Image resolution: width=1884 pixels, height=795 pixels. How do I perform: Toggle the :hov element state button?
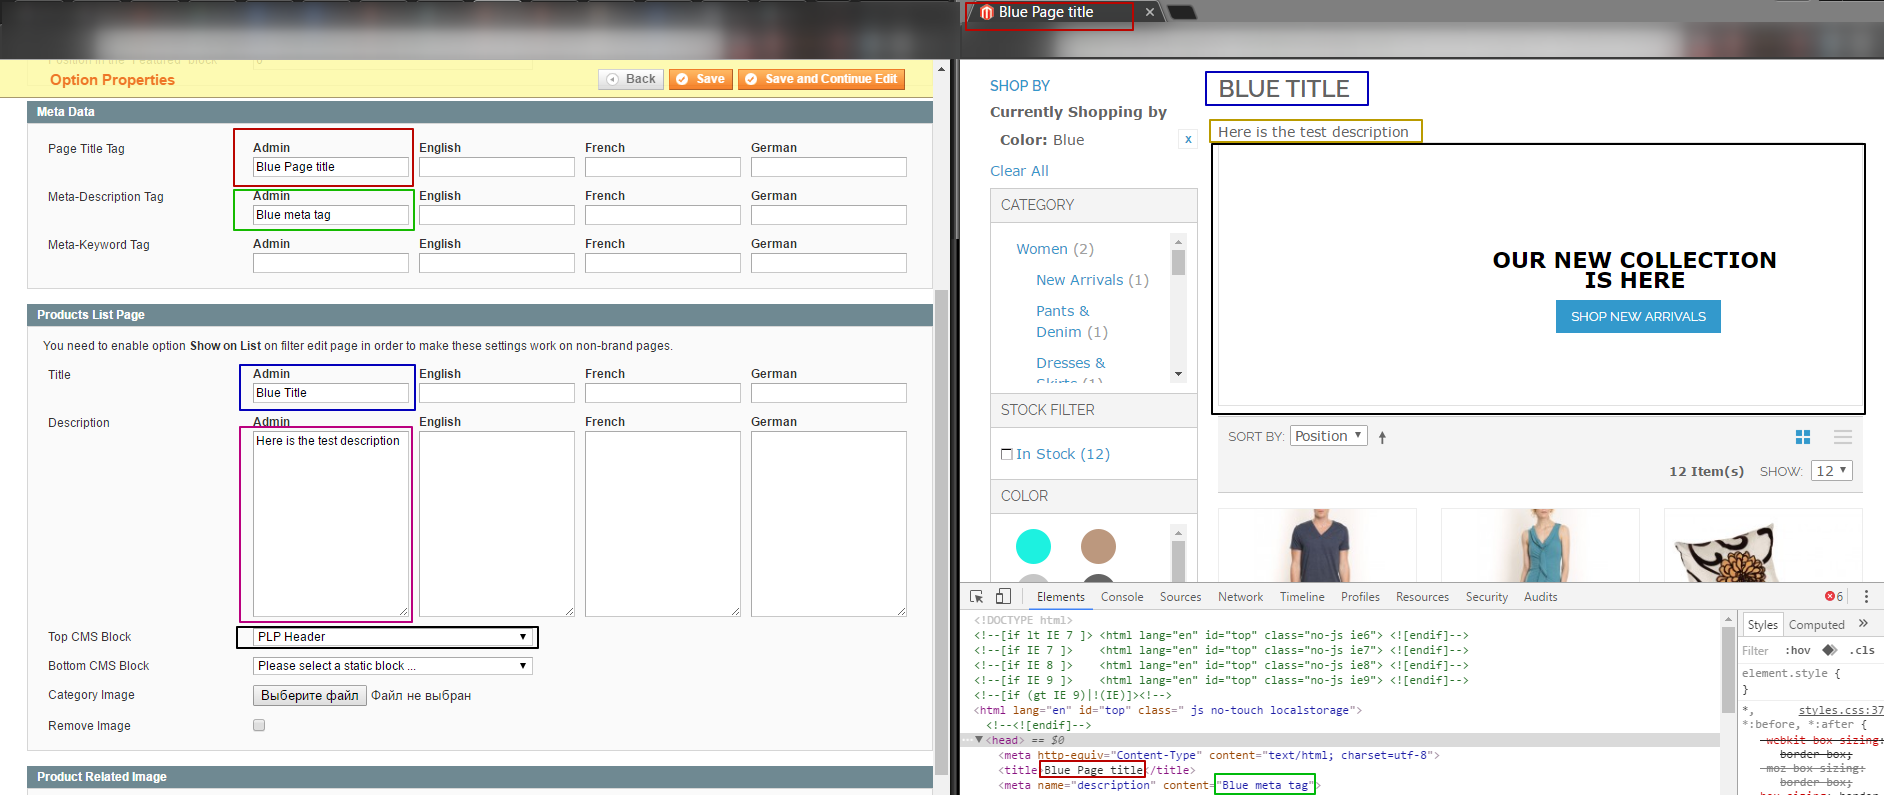(1798, 650)
